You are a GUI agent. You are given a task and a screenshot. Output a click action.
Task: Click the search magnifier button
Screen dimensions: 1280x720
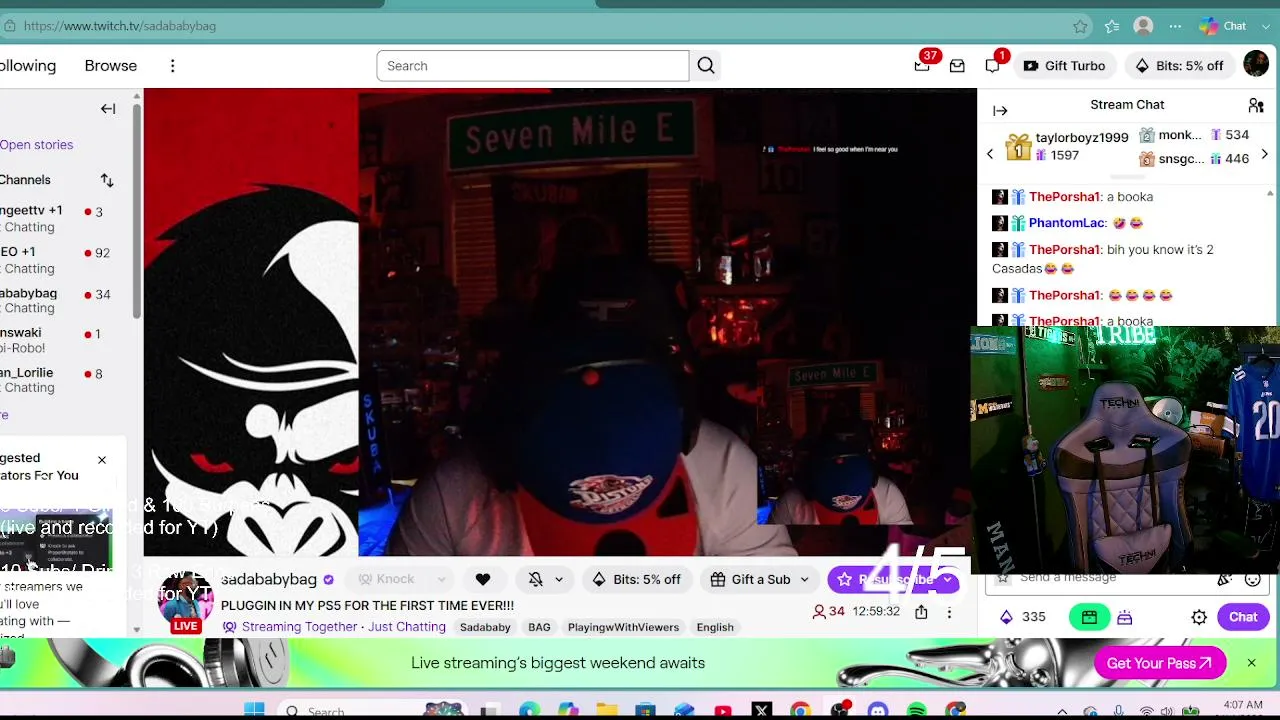click(706, 66)
